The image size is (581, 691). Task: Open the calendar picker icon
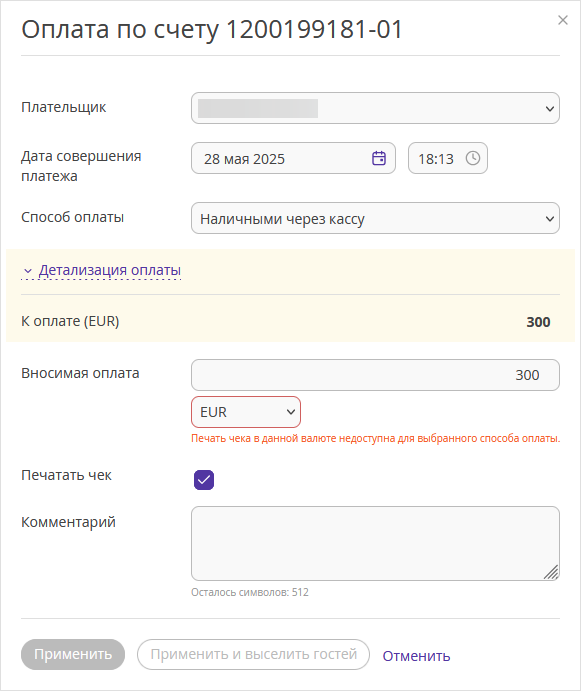point(379,158)
